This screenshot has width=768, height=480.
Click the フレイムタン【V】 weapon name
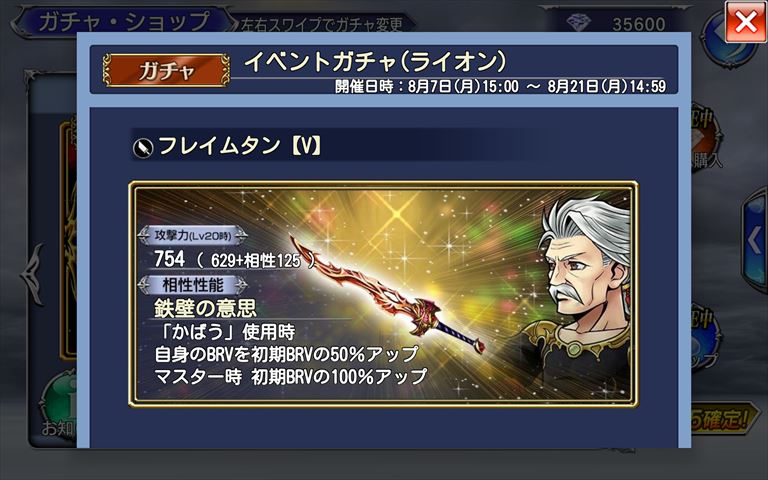(x=240, y=145)
